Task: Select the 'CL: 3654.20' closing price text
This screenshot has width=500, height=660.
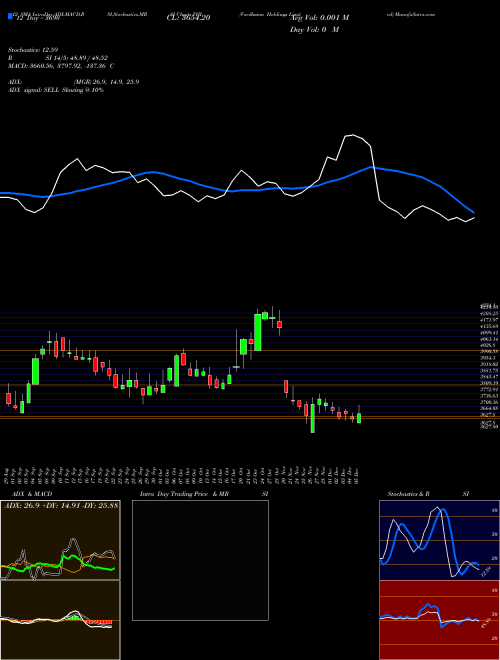Action: (188, 18)
